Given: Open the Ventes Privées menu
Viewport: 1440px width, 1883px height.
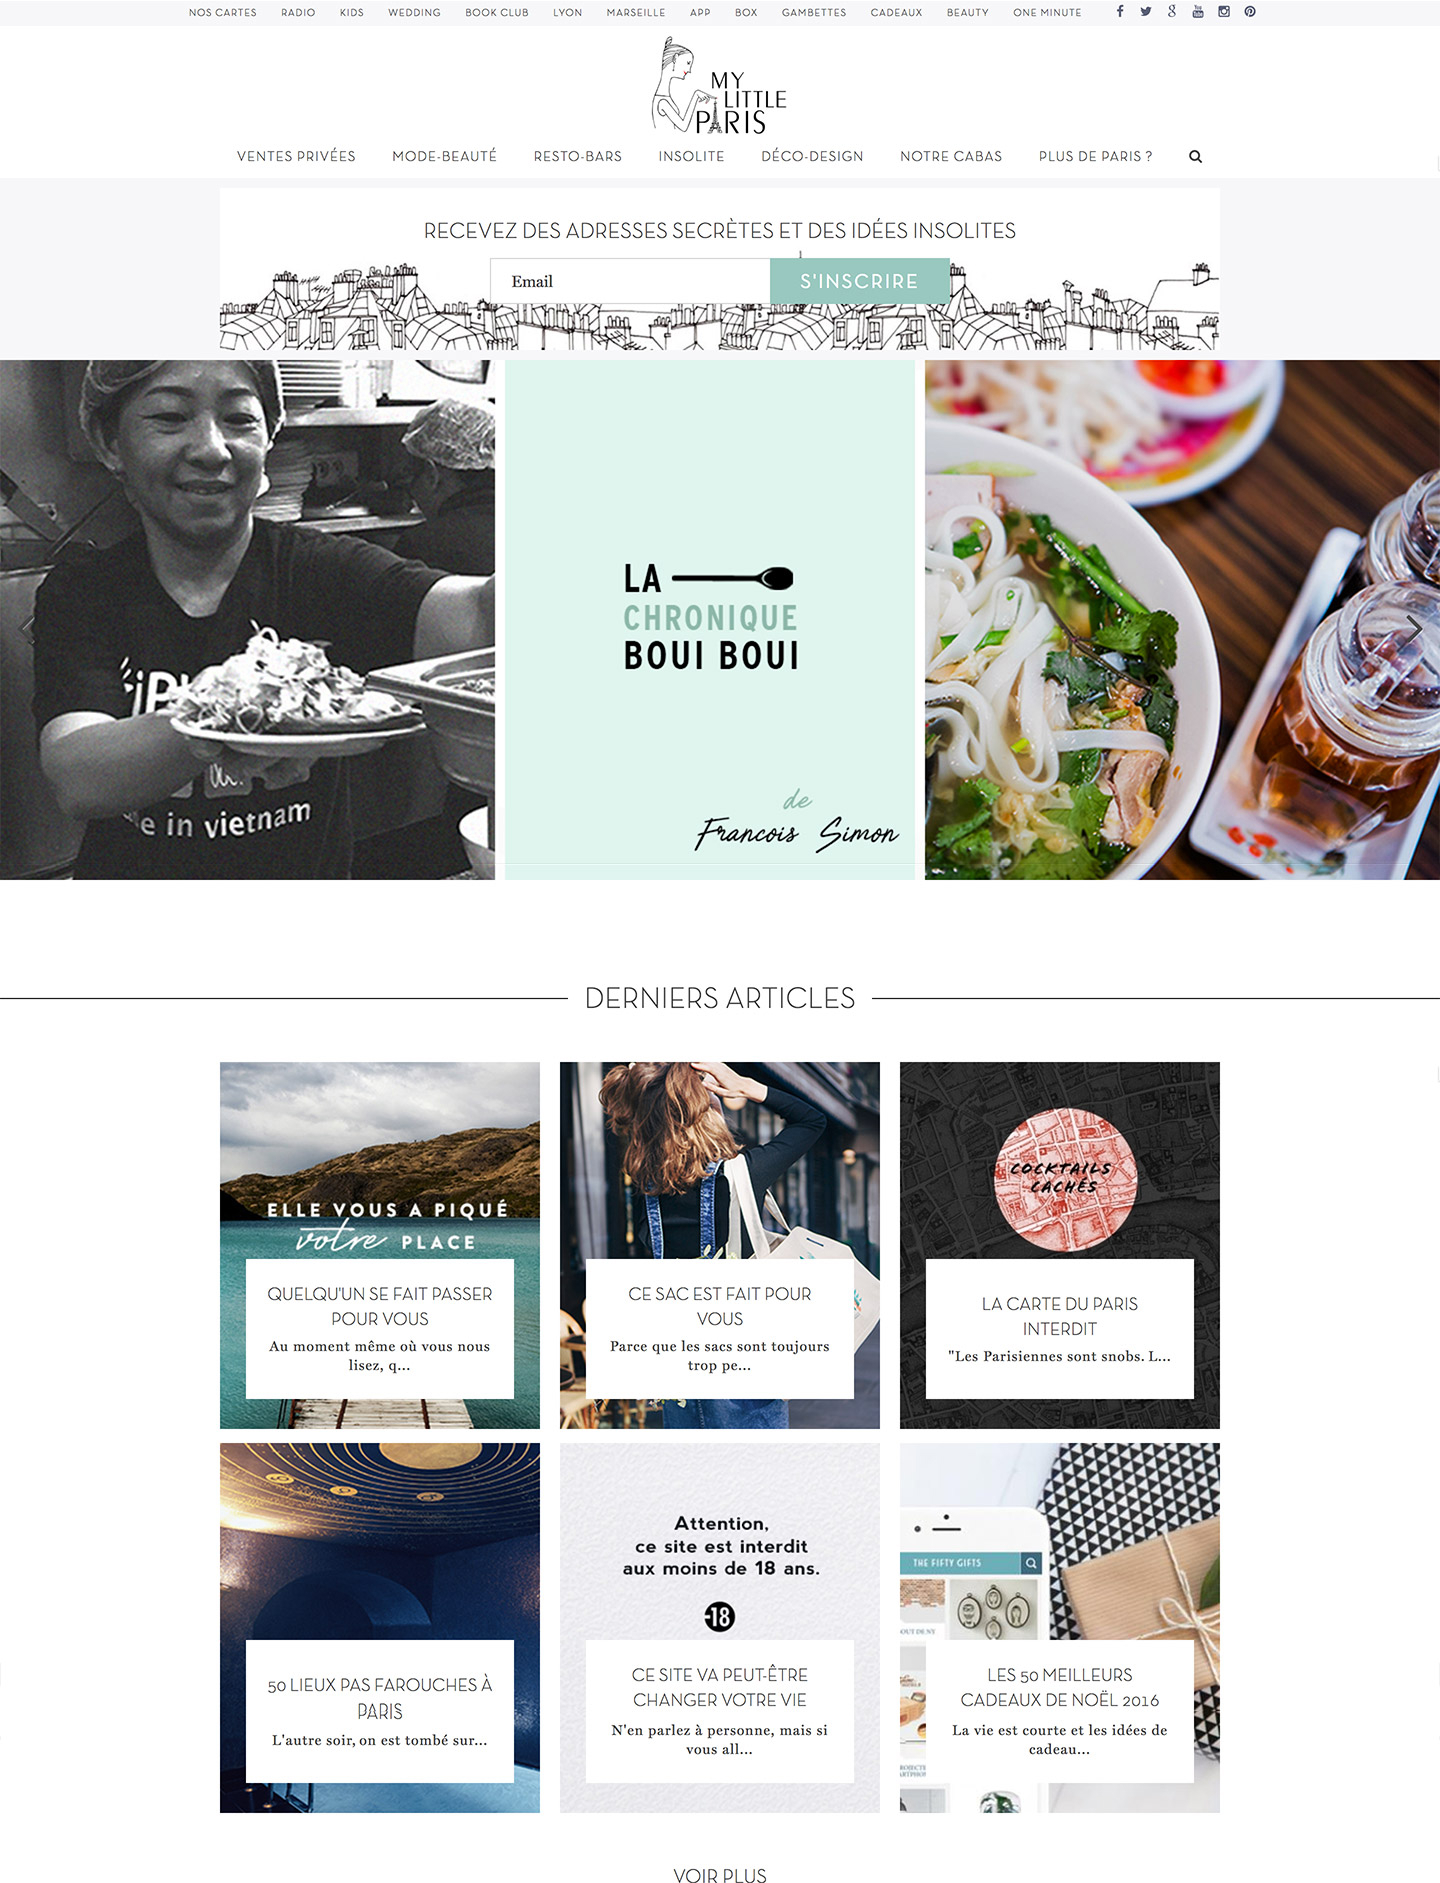Looking at the screenshot, I should point(296,157).
